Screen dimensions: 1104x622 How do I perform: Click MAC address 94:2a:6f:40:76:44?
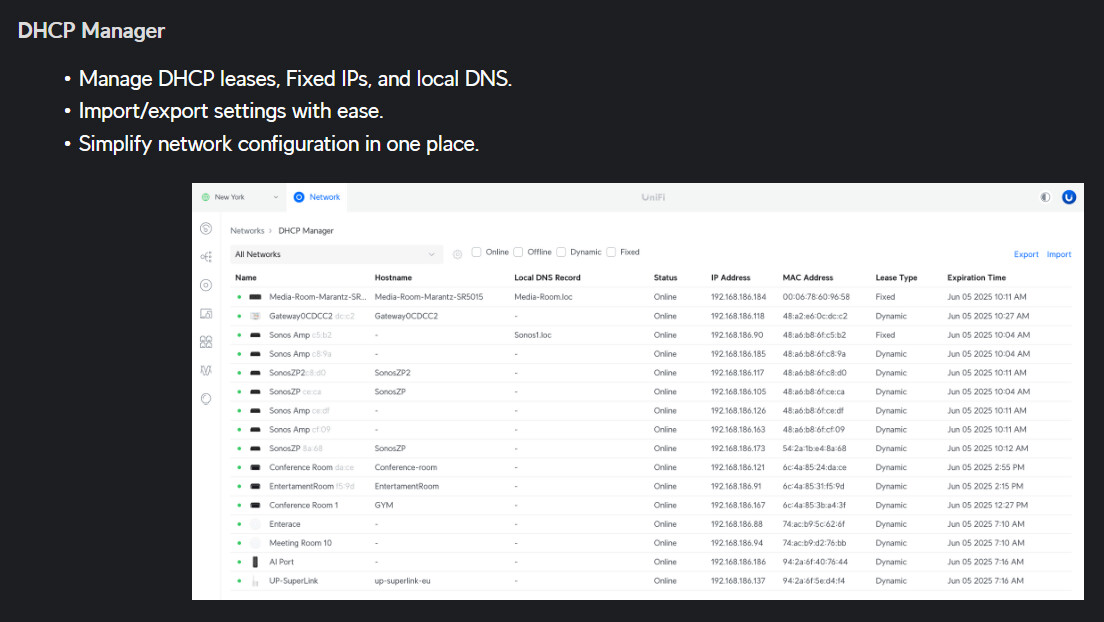(x=815, y=562)
